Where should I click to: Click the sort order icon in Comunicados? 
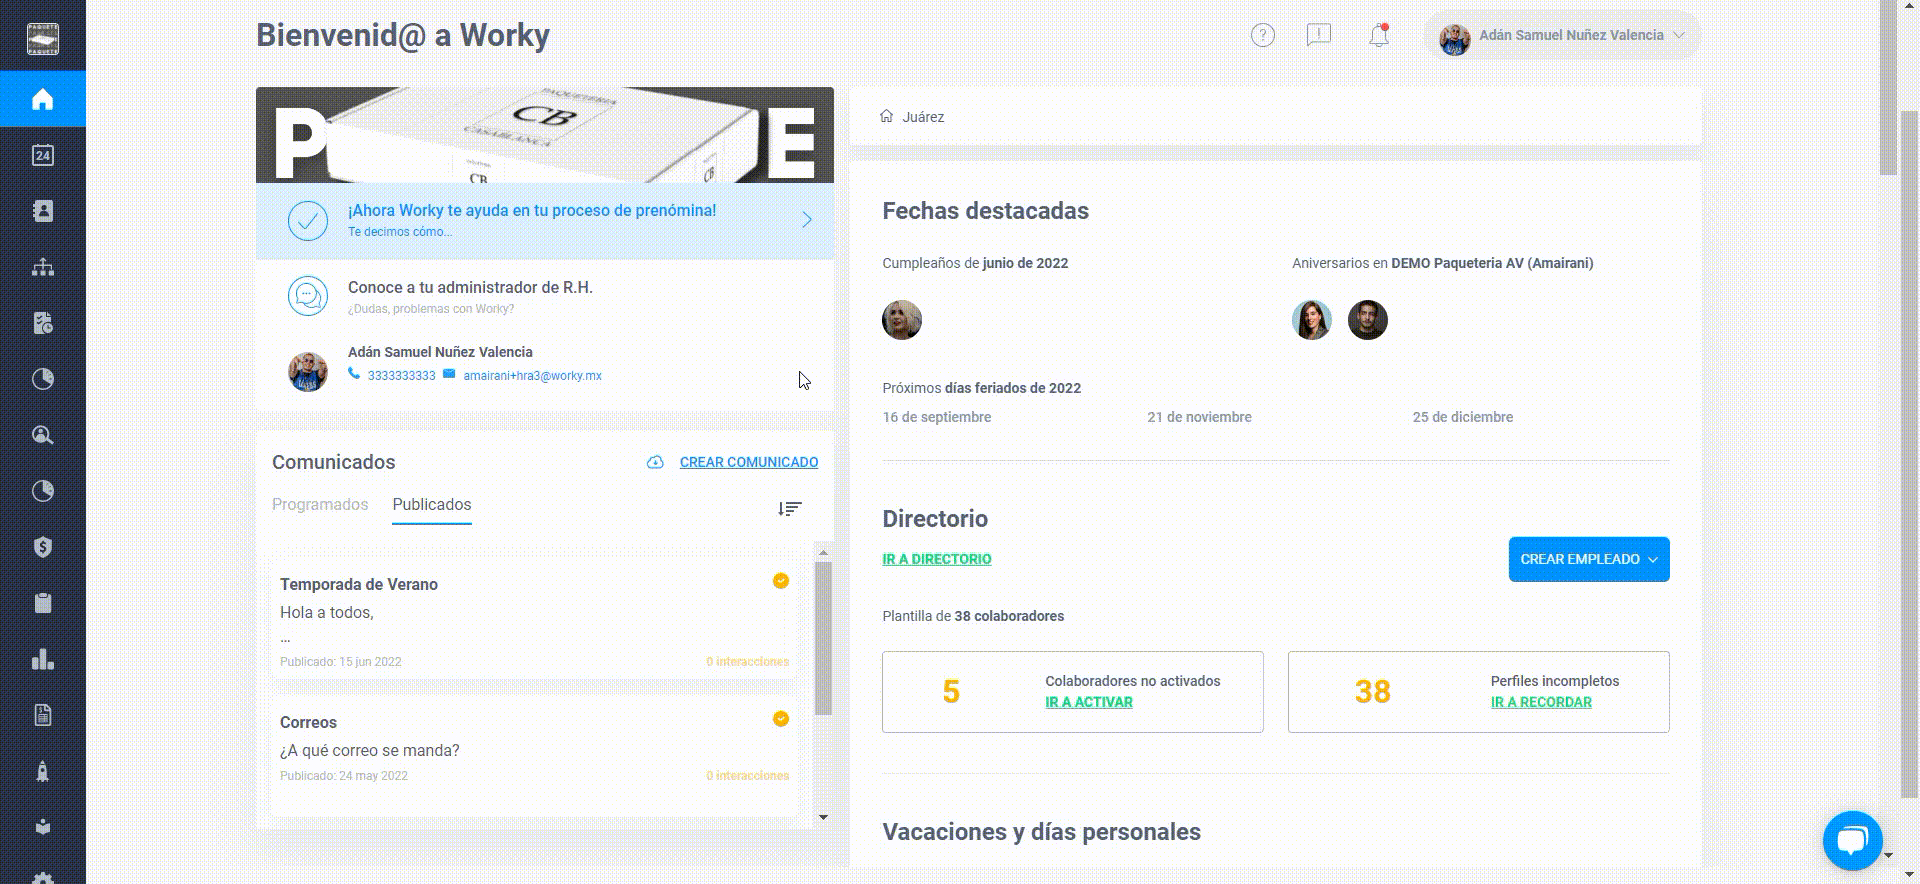point(790,509)
